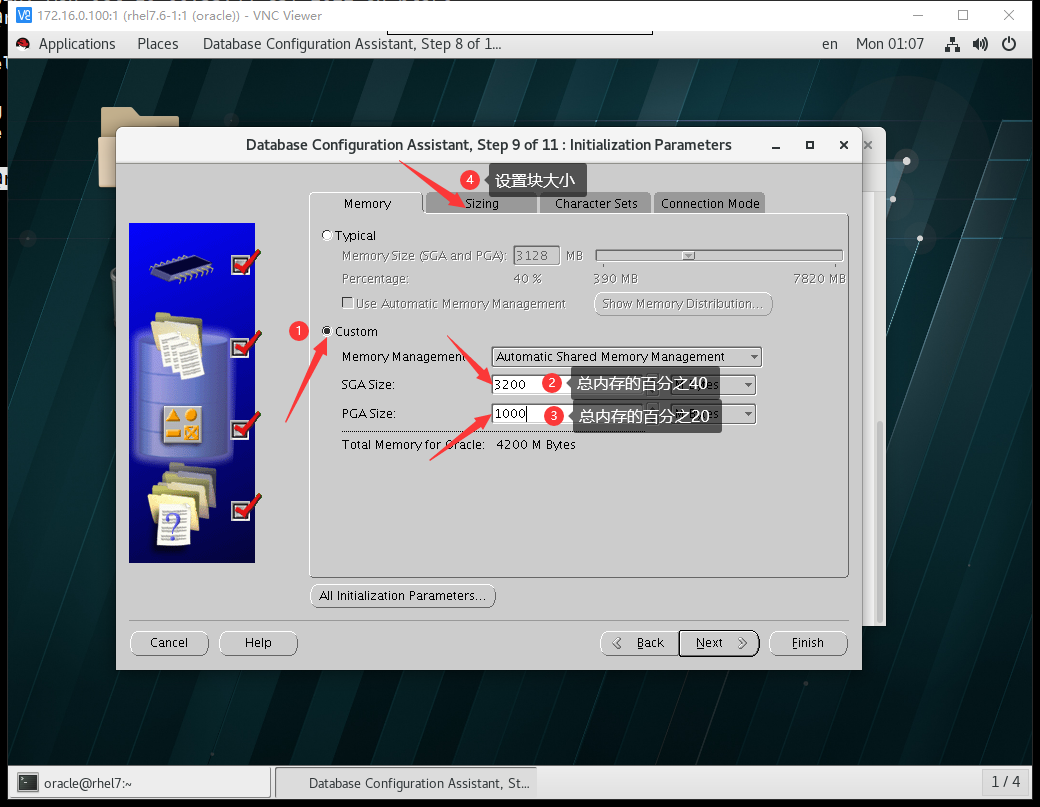Close the DBCA dialog window

[844, 145]
